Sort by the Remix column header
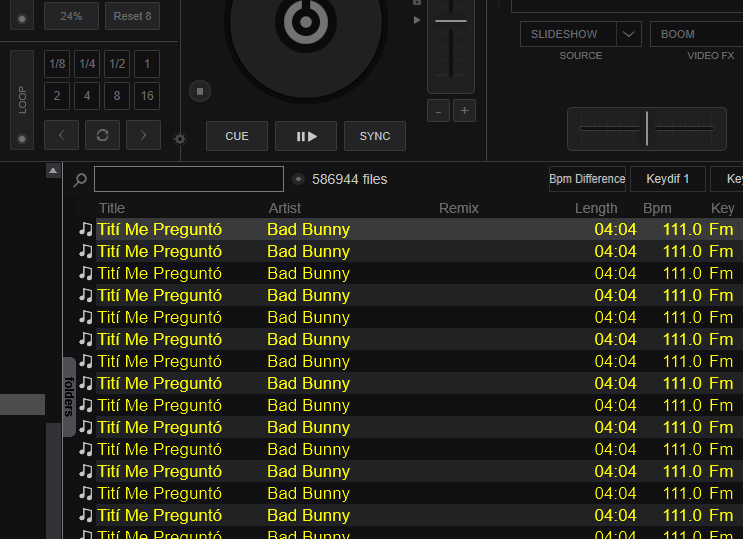The image size is (743, 539). pos(459,208)
